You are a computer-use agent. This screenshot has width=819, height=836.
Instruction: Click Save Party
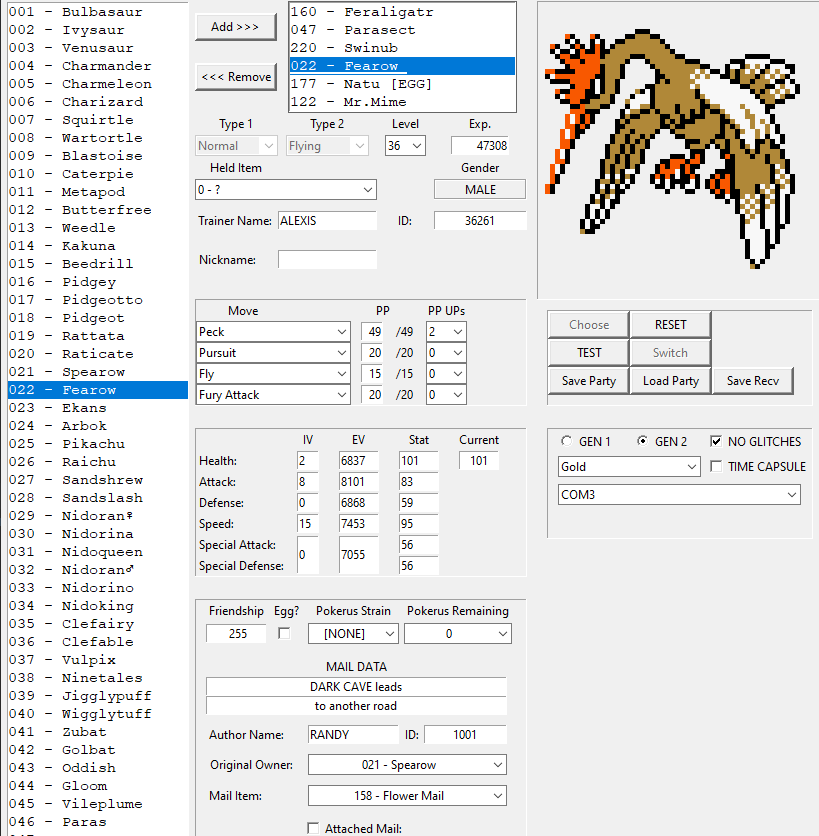point(587,380)
